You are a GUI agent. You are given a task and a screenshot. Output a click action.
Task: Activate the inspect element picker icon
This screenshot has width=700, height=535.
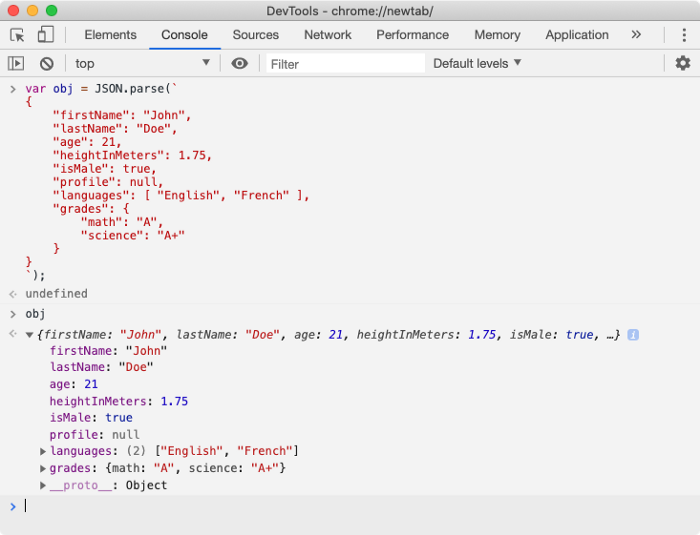17,35
